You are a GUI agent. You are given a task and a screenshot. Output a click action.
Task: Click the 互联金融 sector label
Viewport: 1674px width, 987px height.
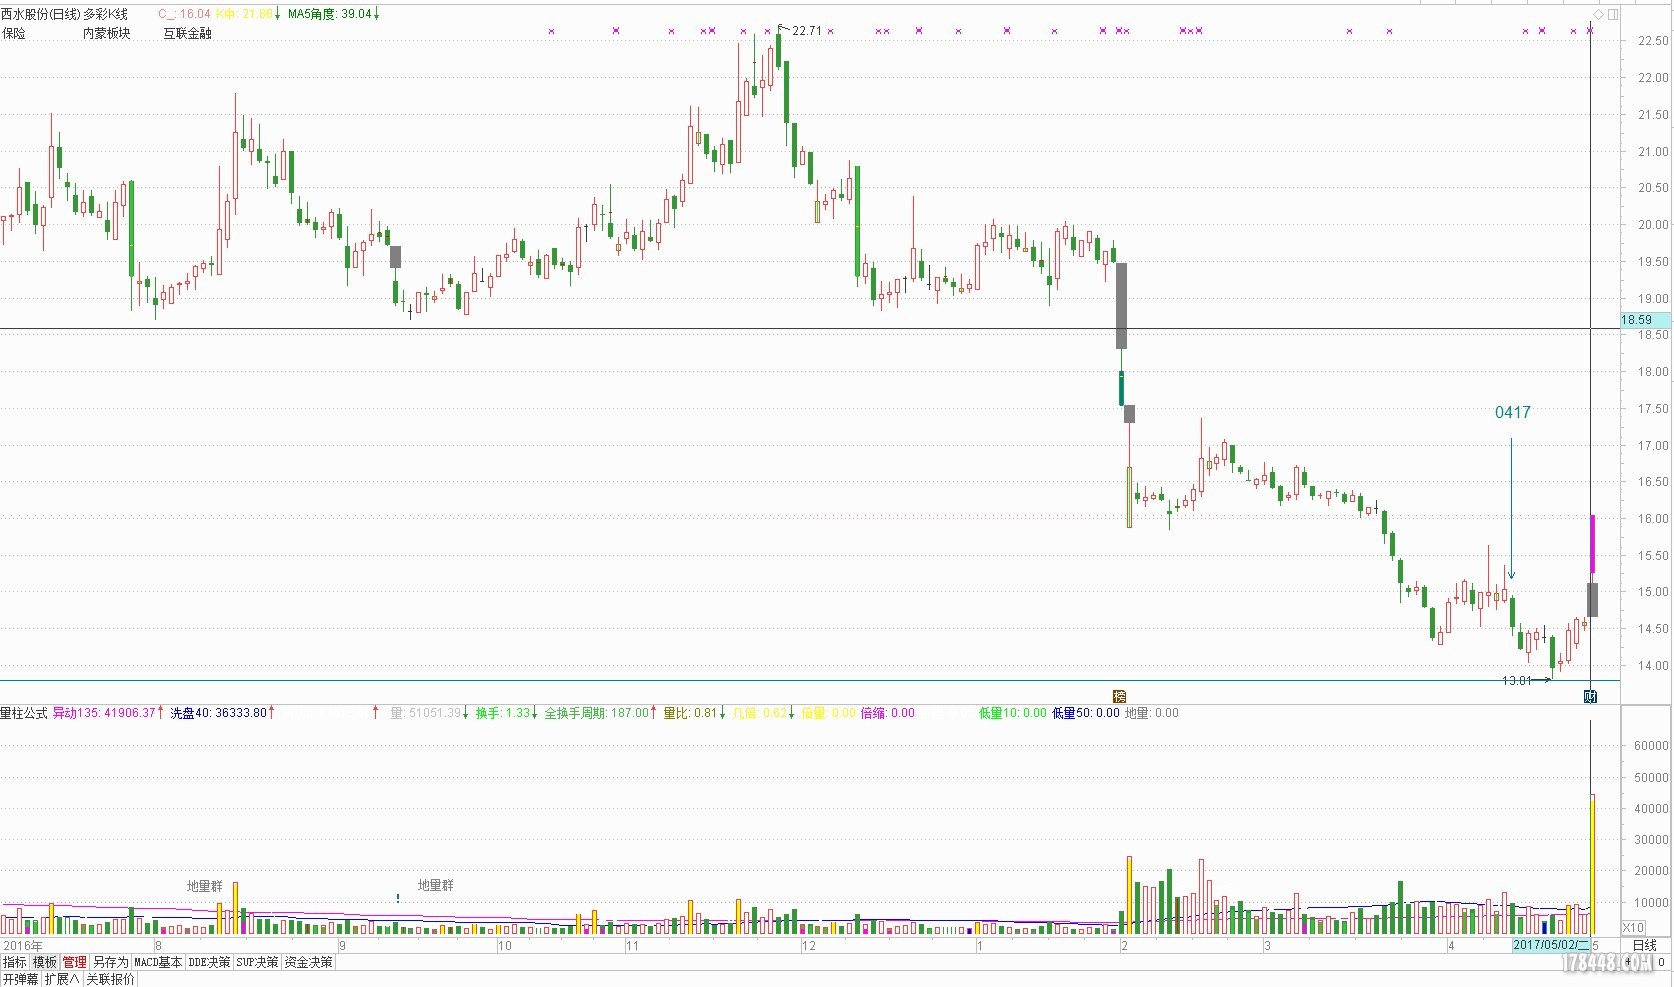[188, 33]
